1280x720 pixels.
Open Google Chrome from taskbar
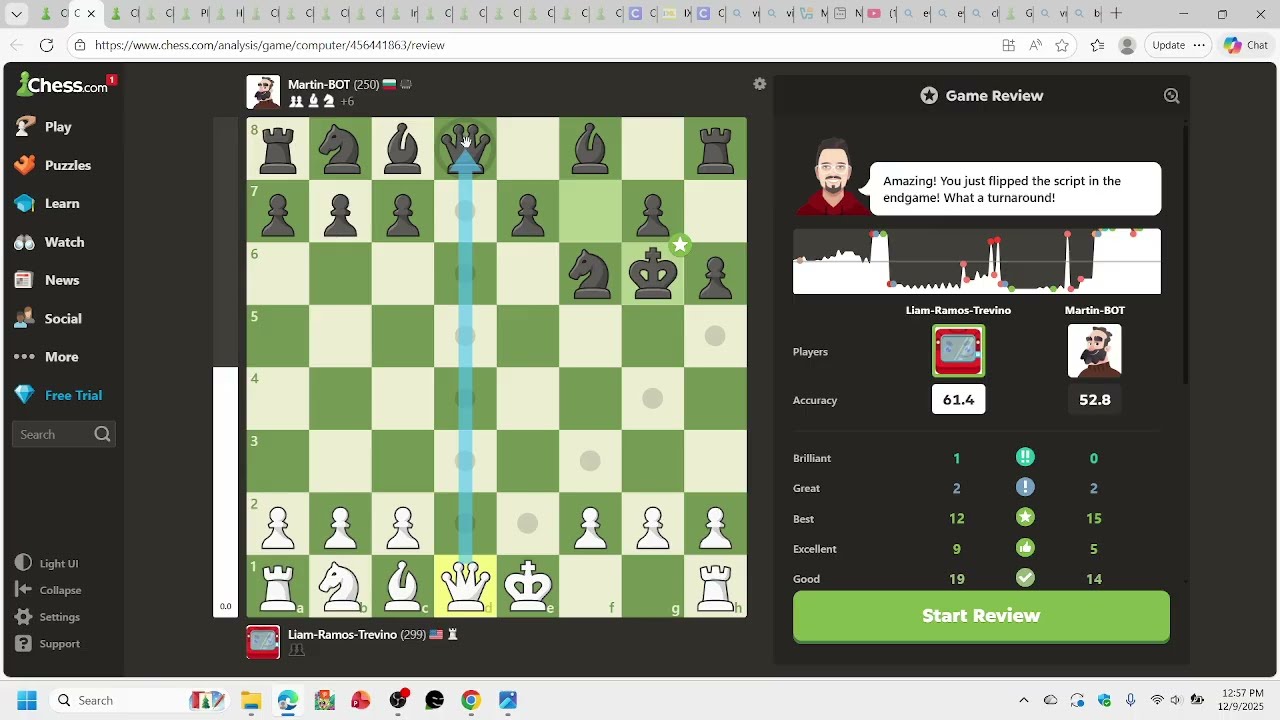(471, 700)
